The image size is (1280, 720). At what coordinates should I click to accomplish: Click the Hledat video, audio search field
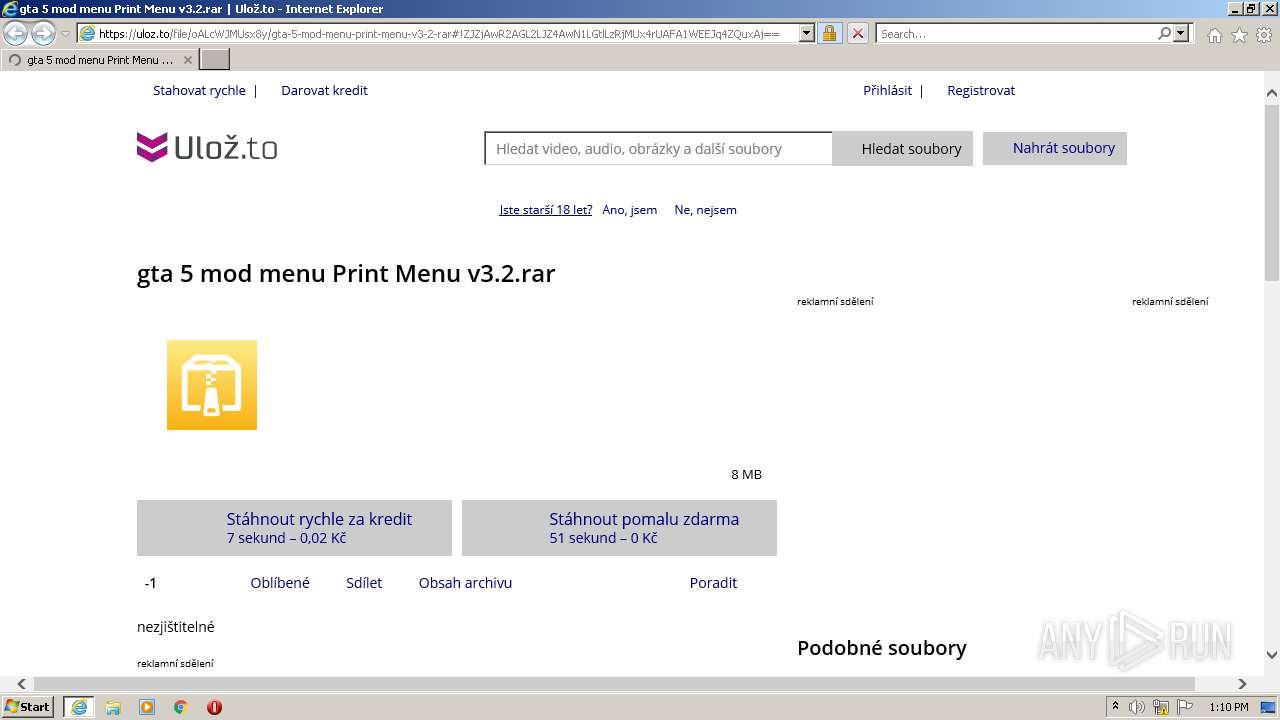pos(658,148)
